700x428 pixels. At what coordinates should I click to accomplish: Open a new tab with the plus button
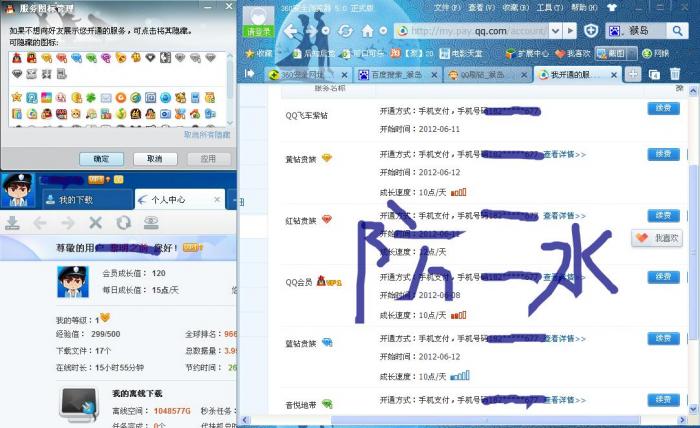[633, 74]
